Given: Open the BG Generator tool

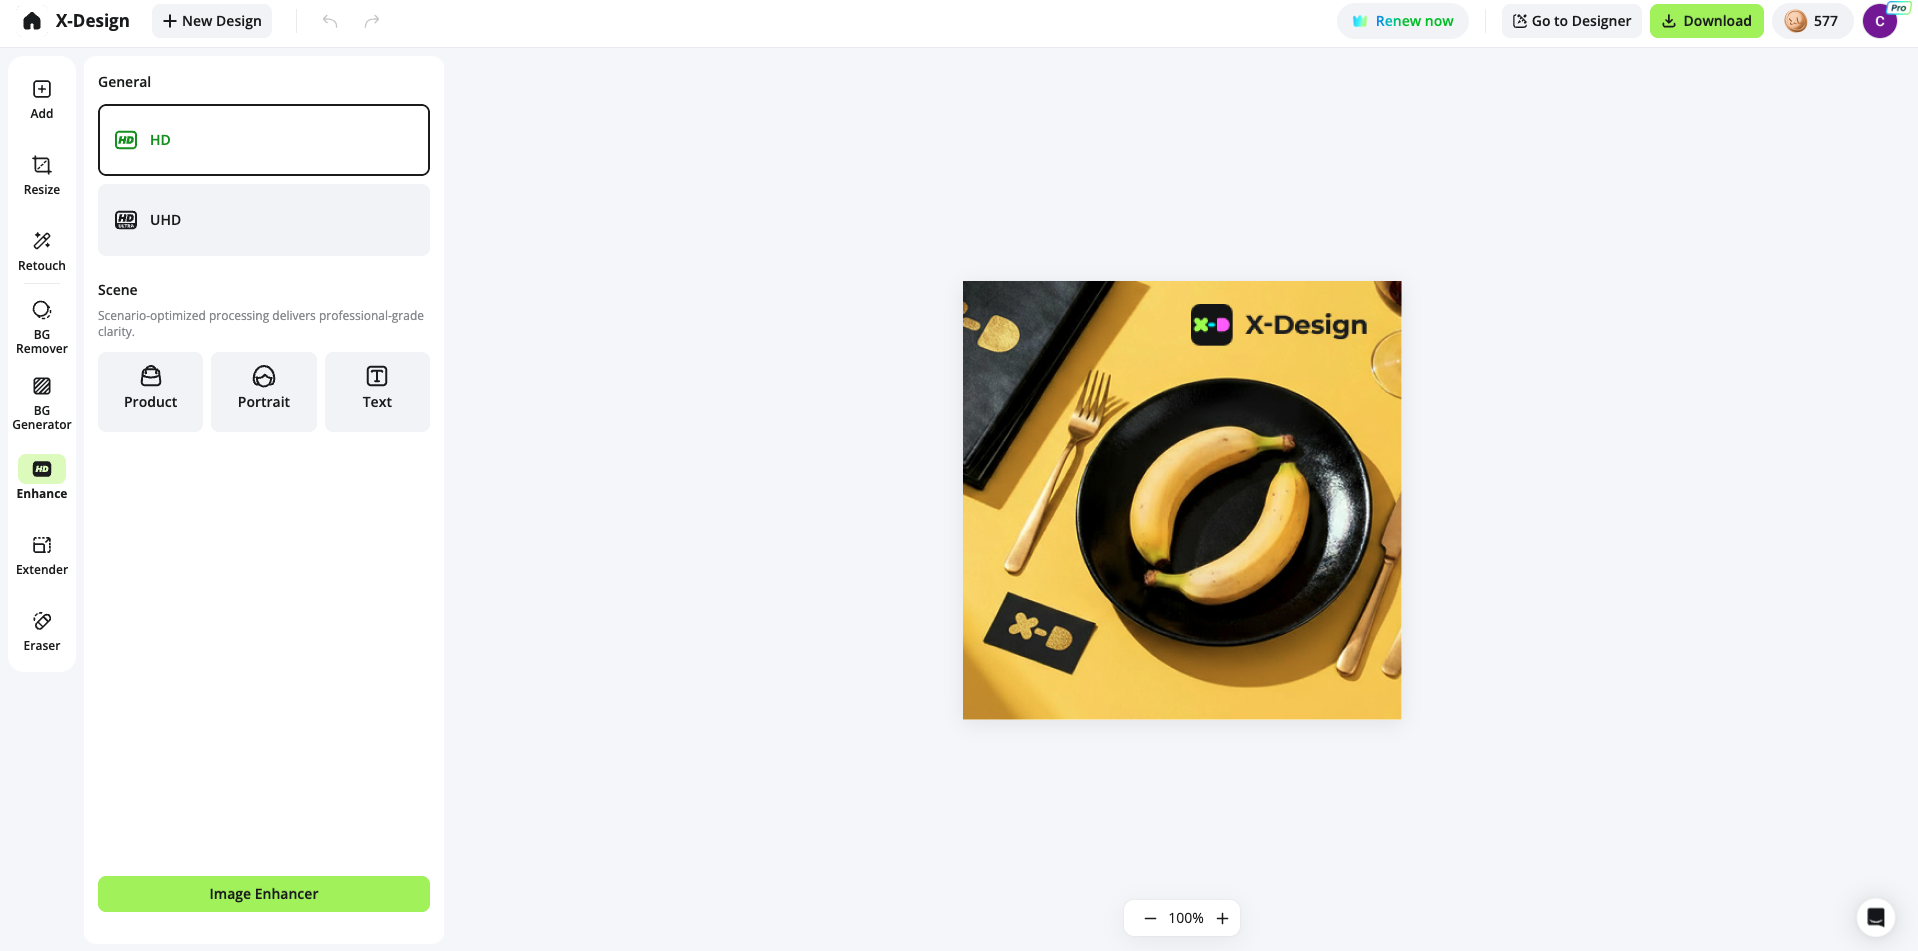Looking at the screenshot, I should coord(42,402).
